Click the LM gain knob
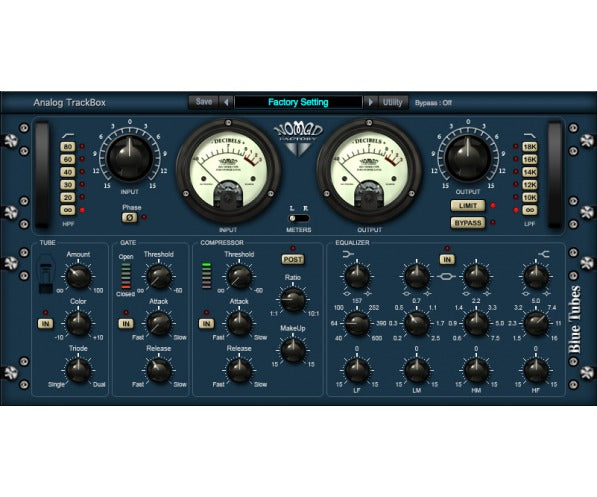Viewport: 597px width, 497px height. [417, 371]
